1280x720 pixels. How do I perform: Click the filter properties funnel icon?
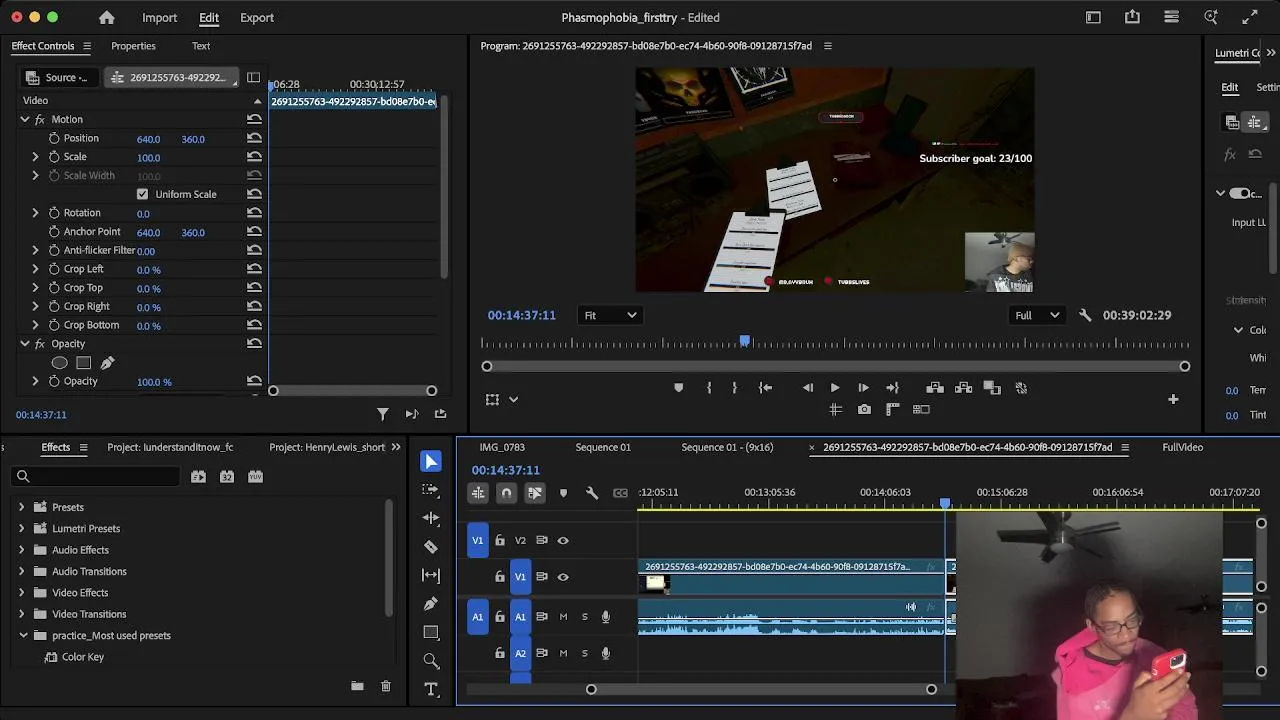(382, 414)
